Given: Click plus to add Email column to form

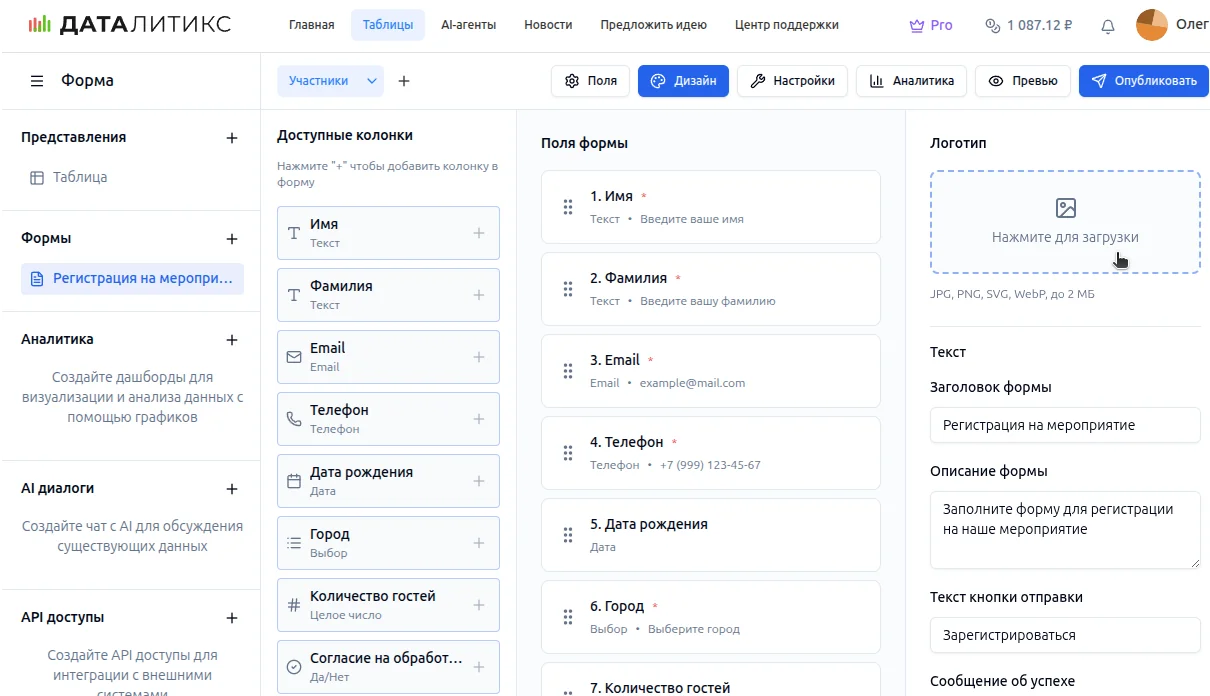Looking at the screenshot, I should 479,357.
